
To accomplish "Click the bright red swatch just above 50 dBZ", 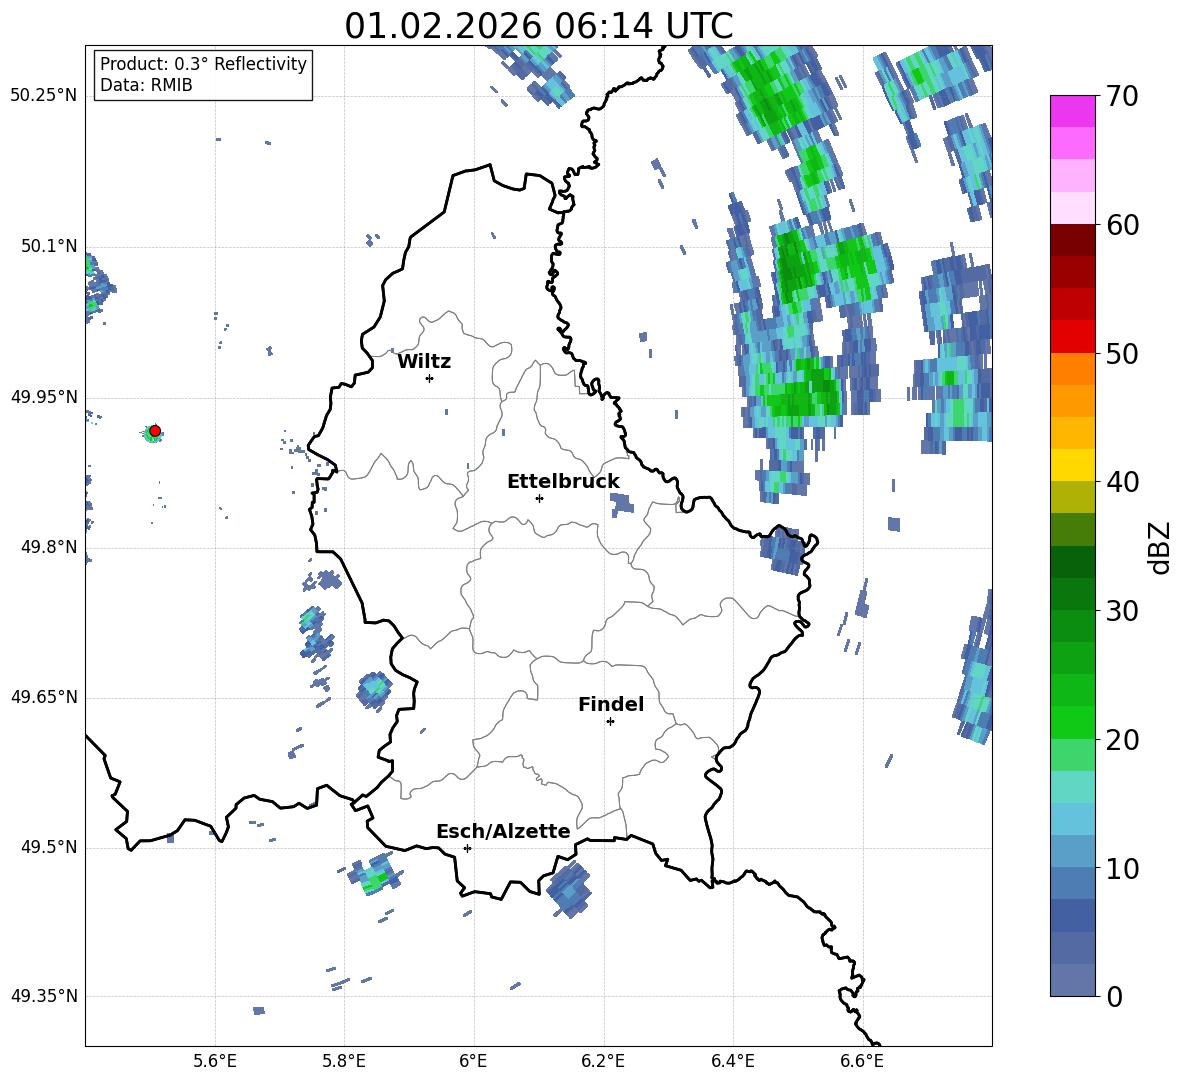I will [1072, 337].
